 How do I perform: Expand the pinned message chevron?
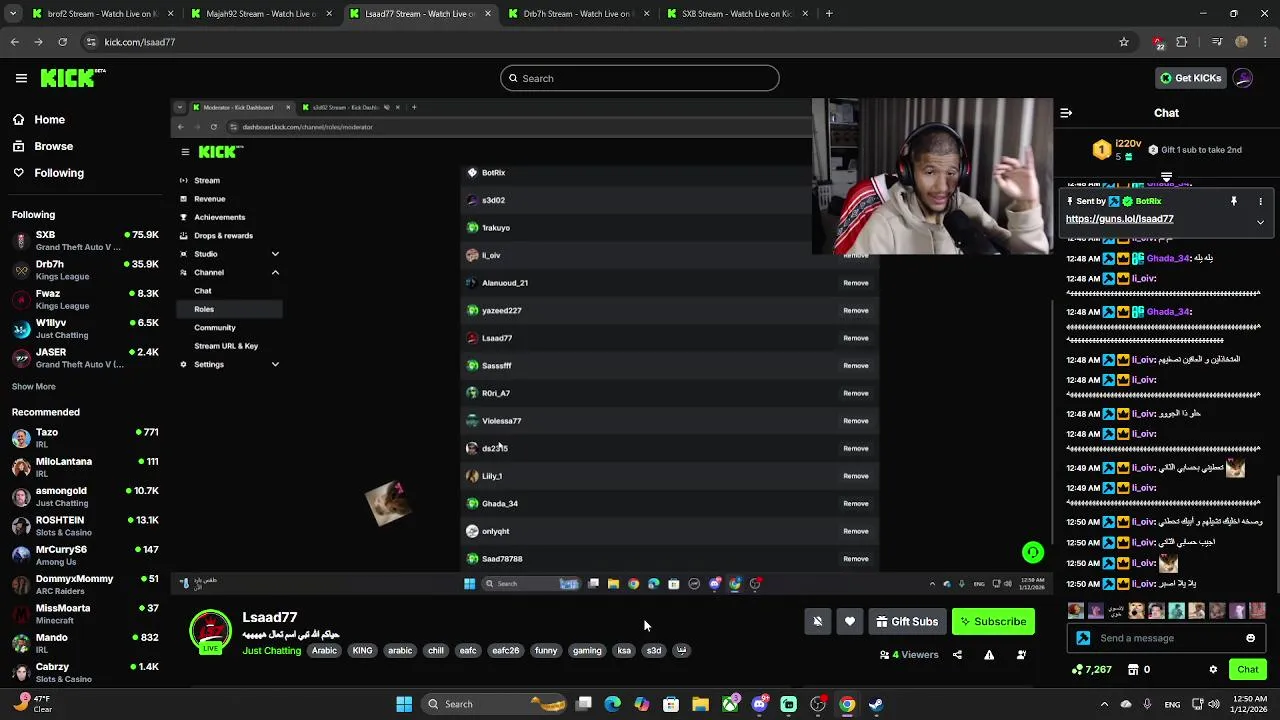pyautogui.click(x=1260, y=222)
